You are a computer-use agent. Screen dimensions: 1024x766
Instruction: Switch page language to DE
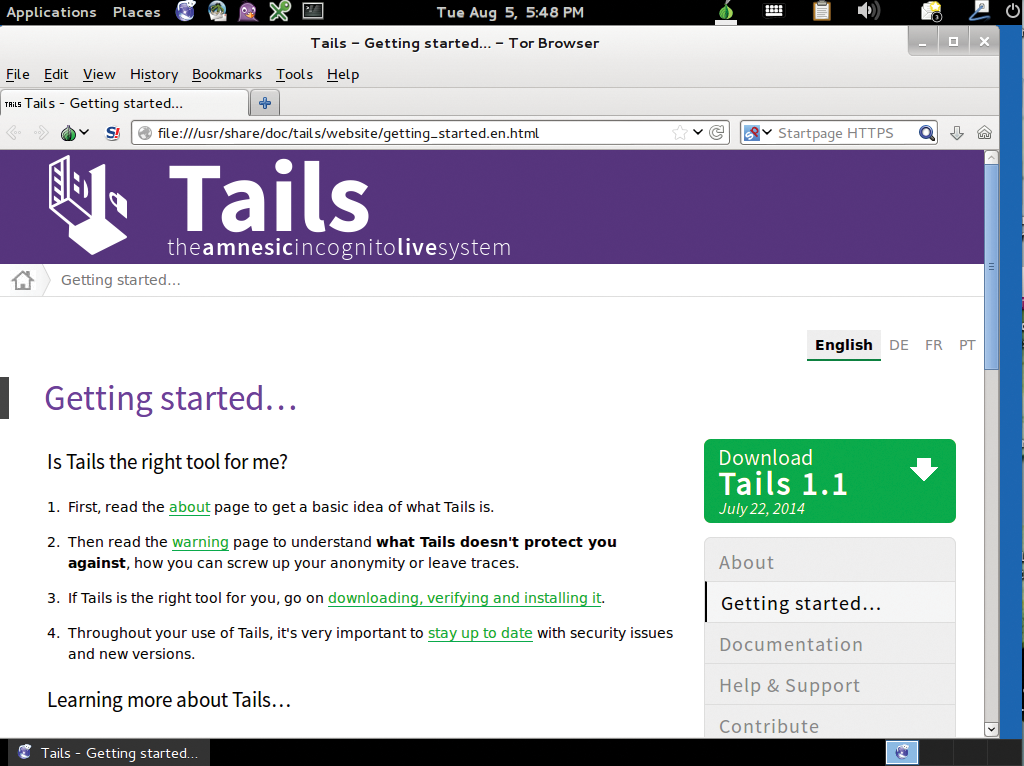click(x=898, y=345)
